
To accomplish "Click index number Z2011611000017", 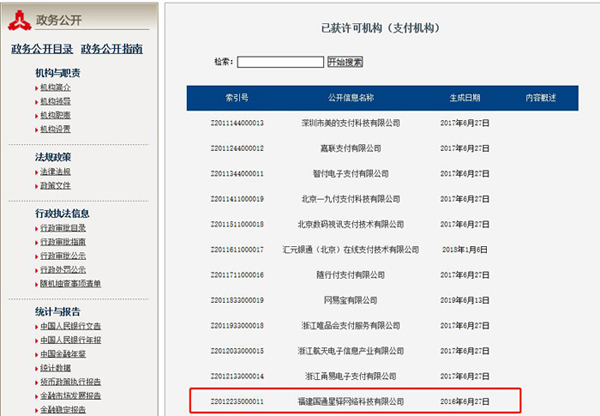I will coord(237,250).
